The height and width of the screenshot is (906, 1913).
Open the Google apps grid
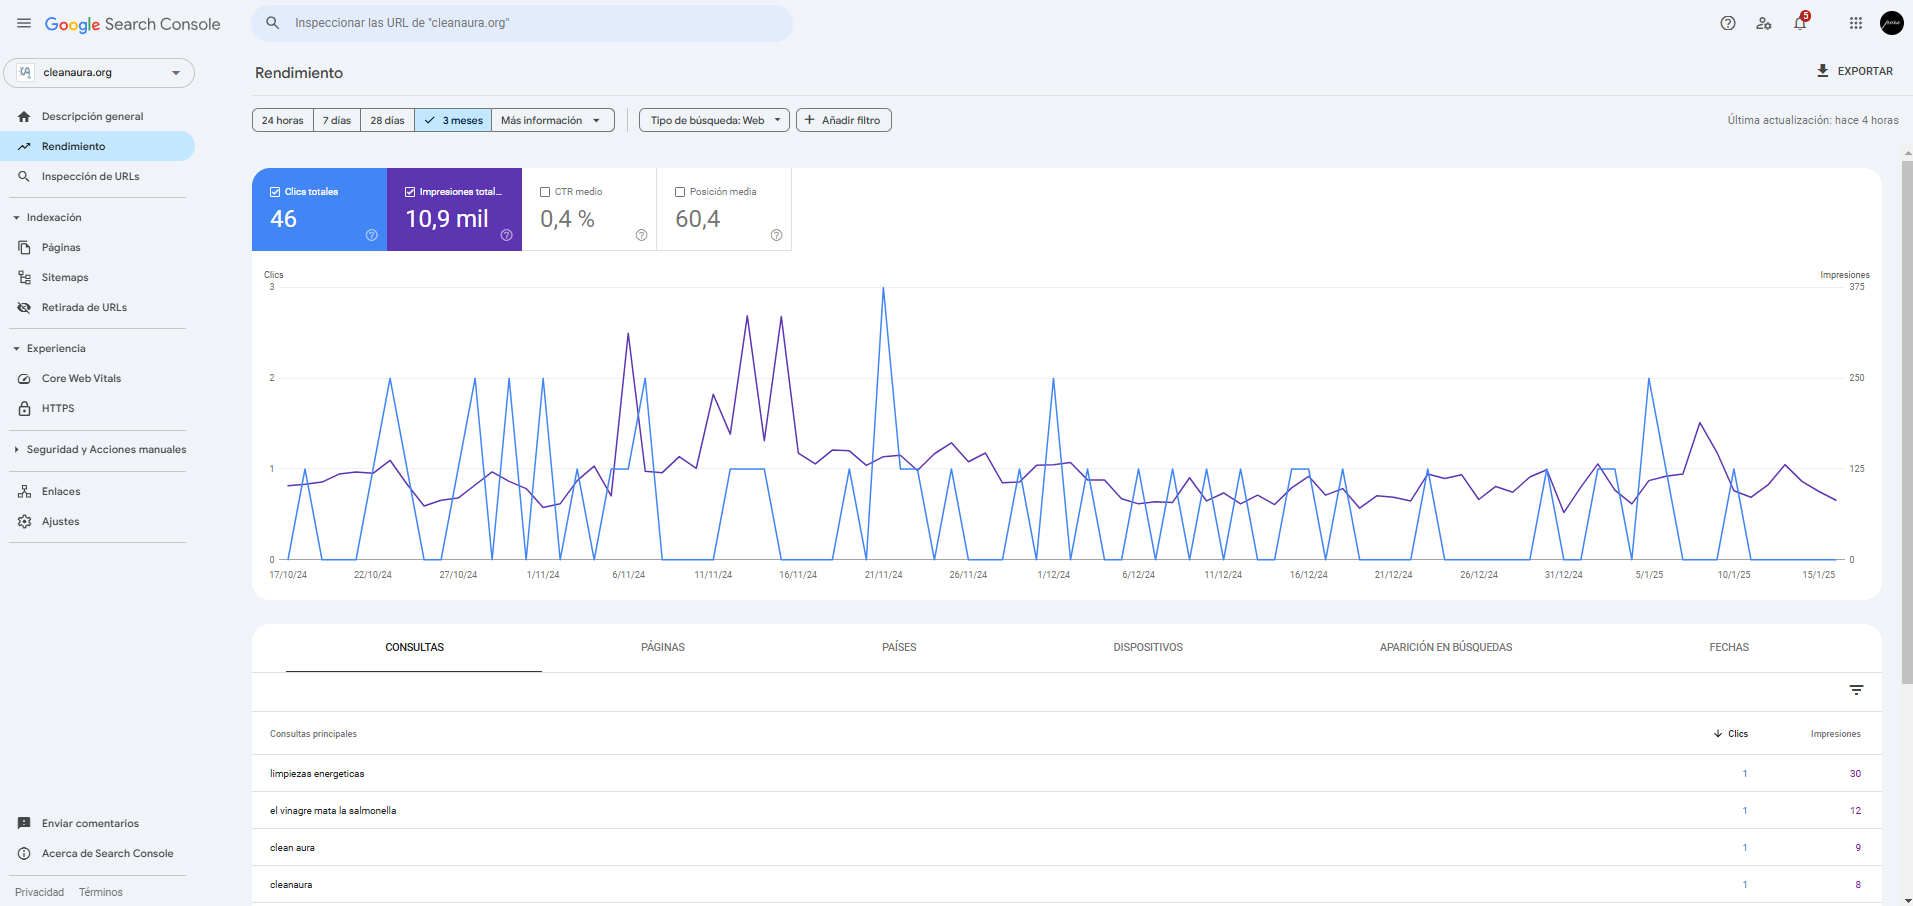tap(1856, 23)
